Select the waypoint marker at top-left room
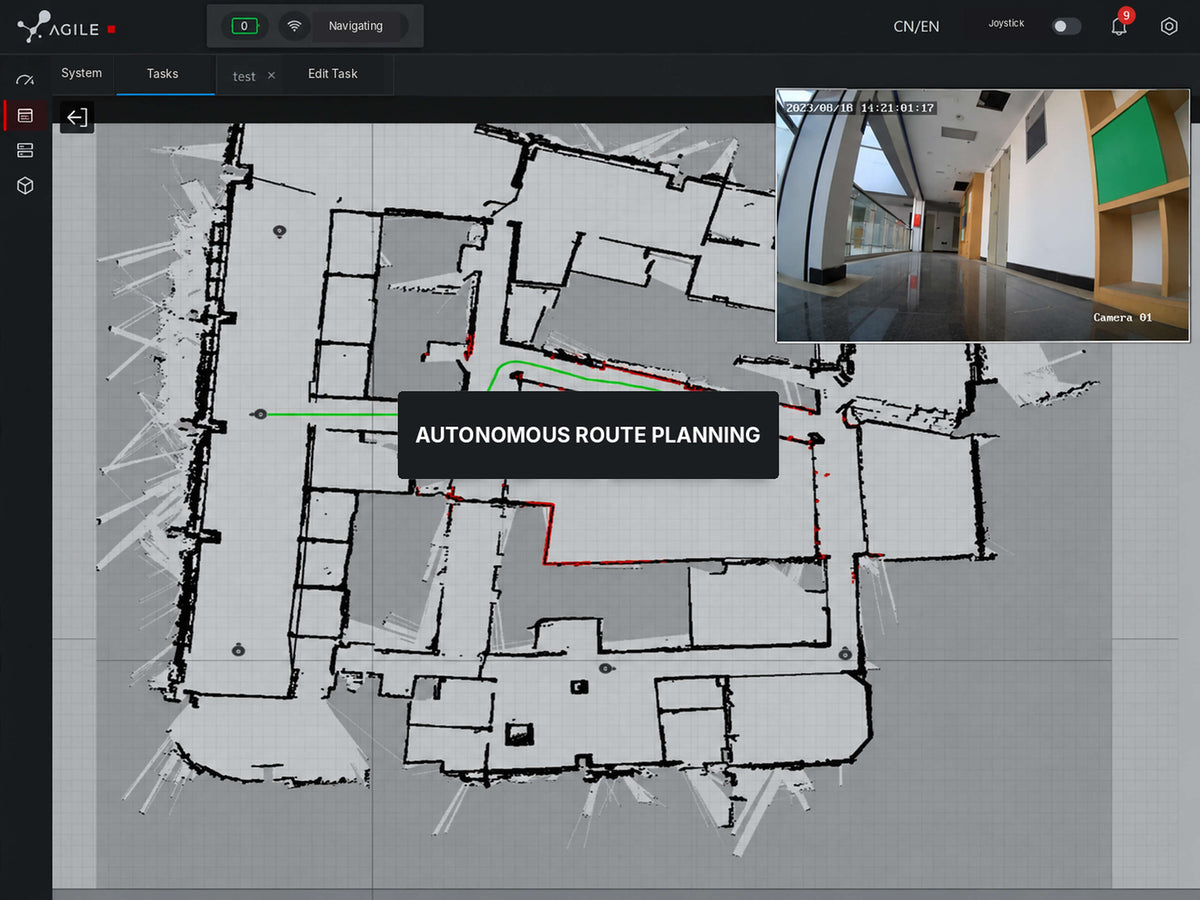The height and width of the screenshot is (900, 1200). (x=280, y=231)
